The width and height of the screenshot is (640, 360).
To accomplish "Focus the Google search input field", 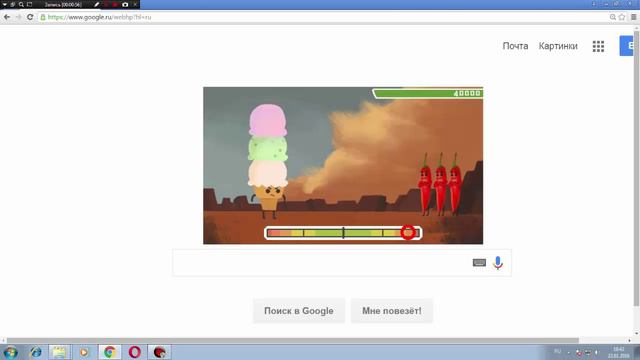I will click(342, 263).
